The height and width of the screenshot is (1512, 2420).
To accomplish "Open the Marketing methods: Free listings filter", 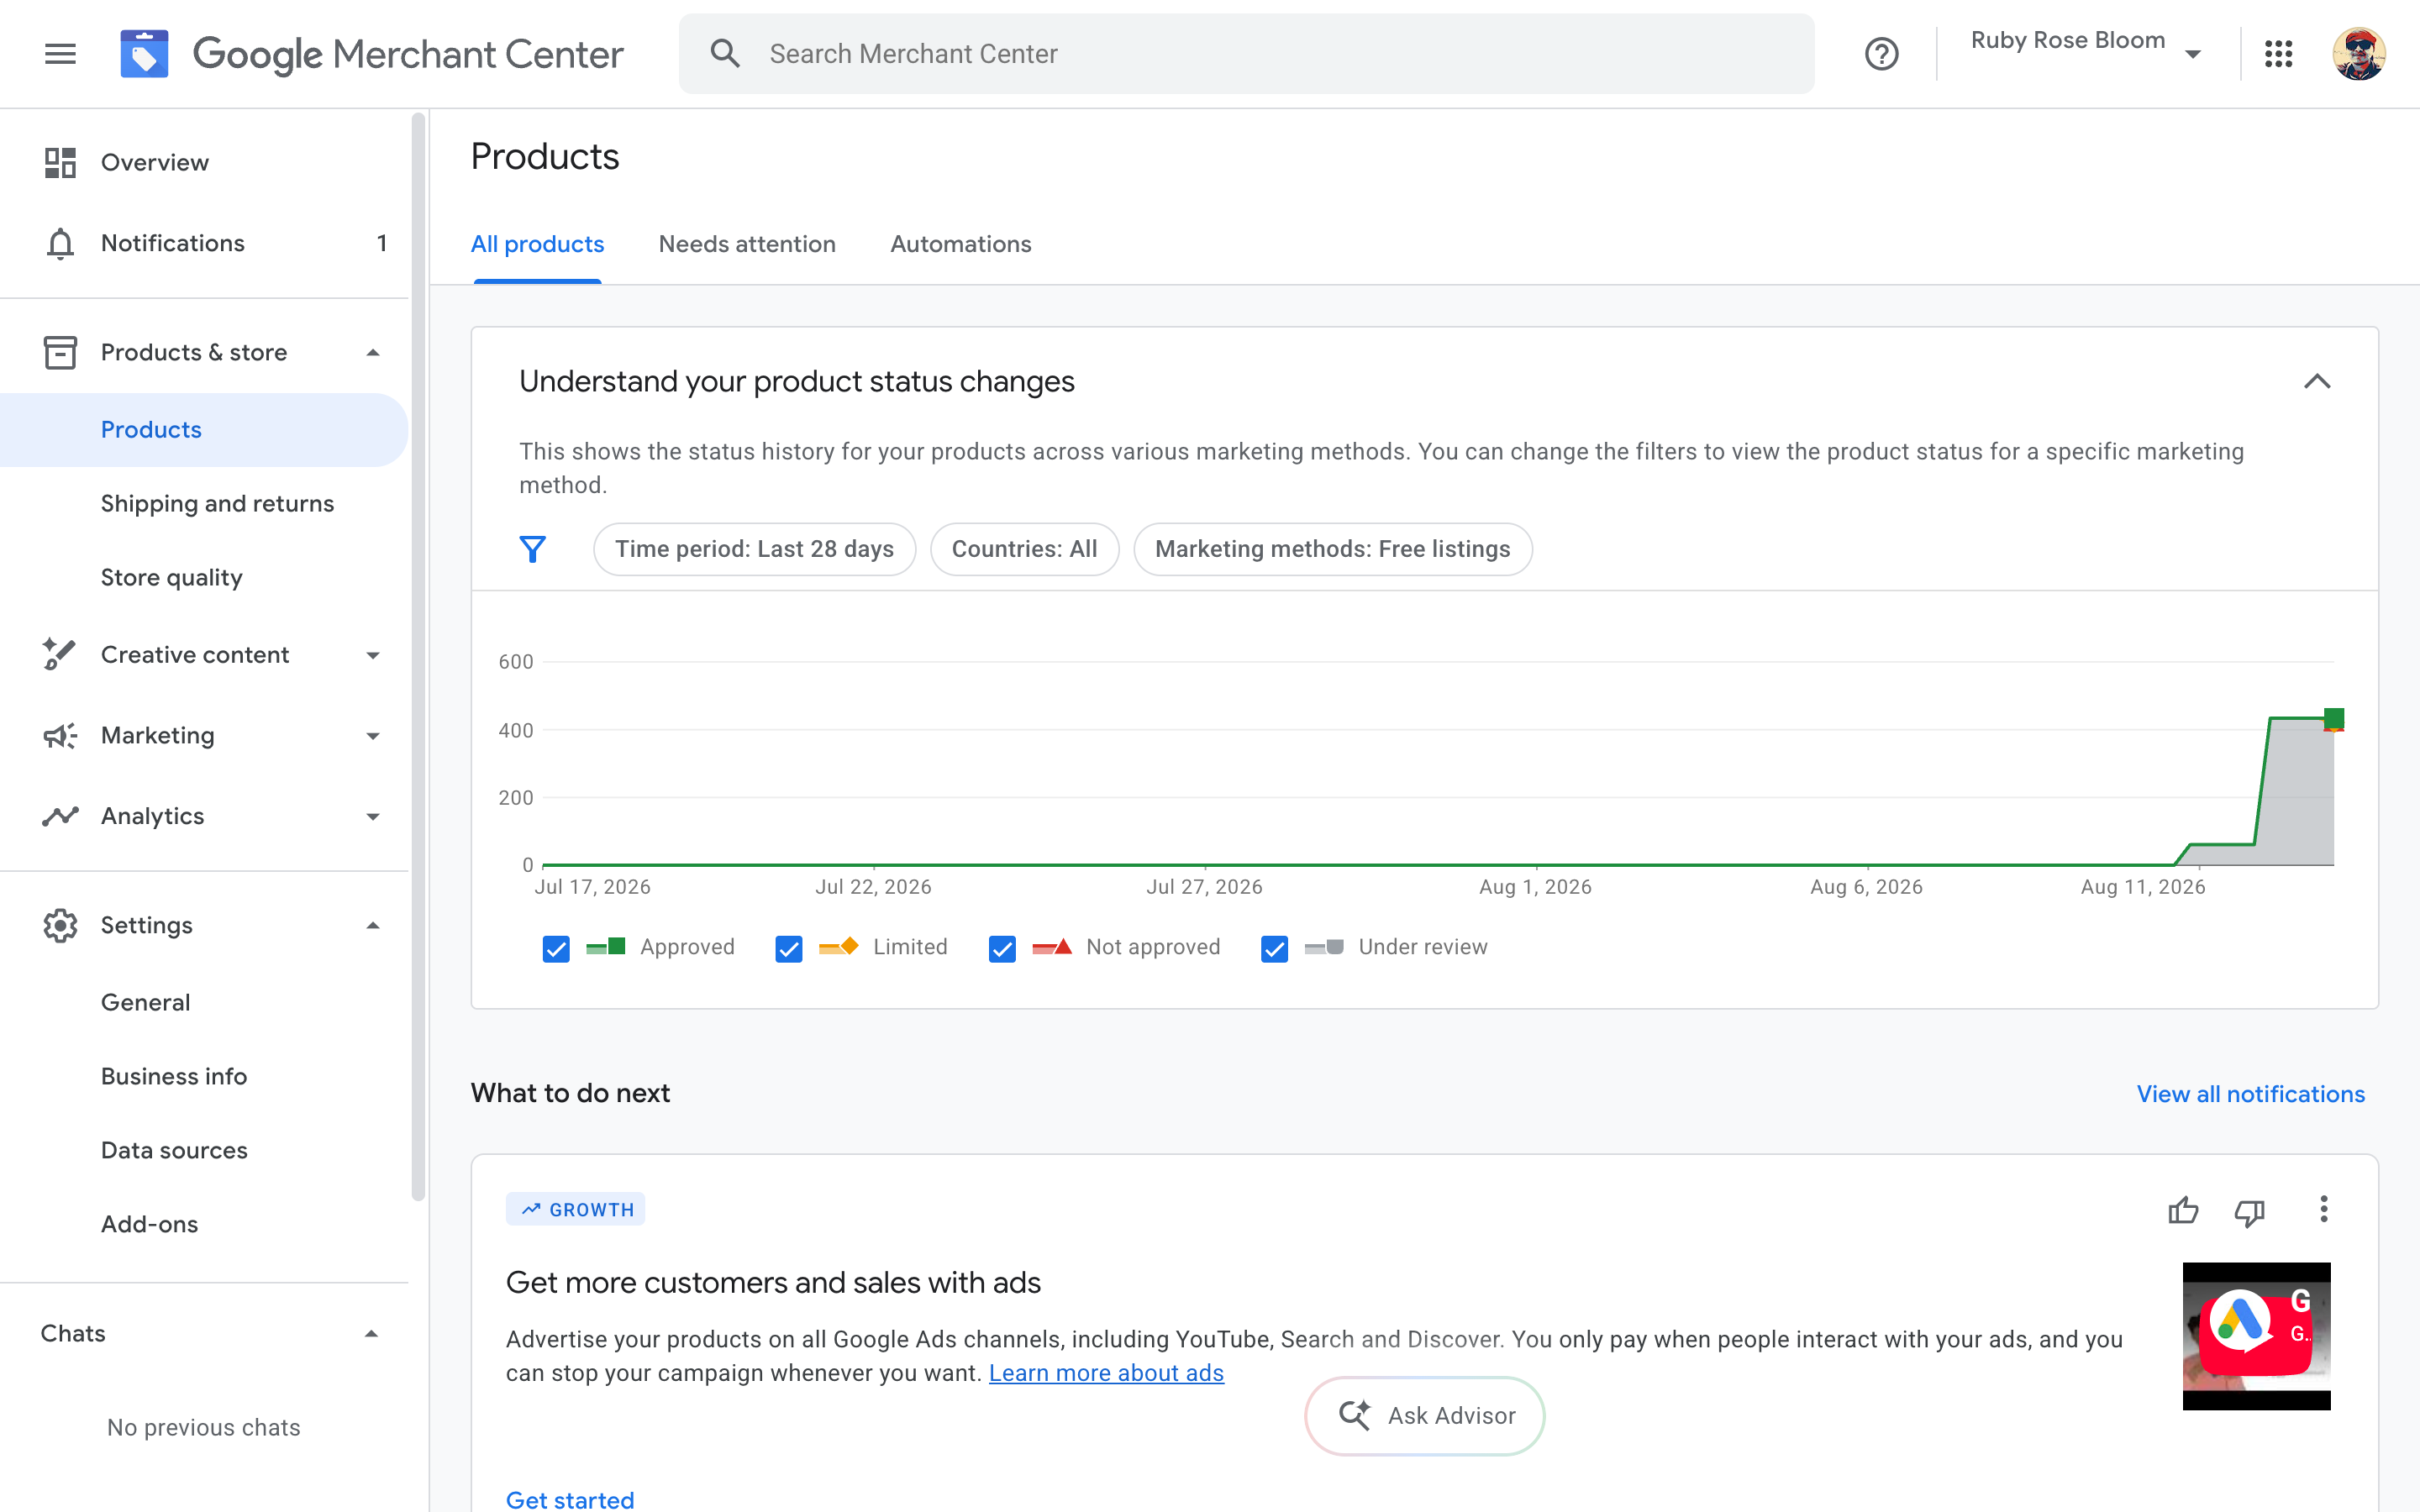I will coord(1332,549).
